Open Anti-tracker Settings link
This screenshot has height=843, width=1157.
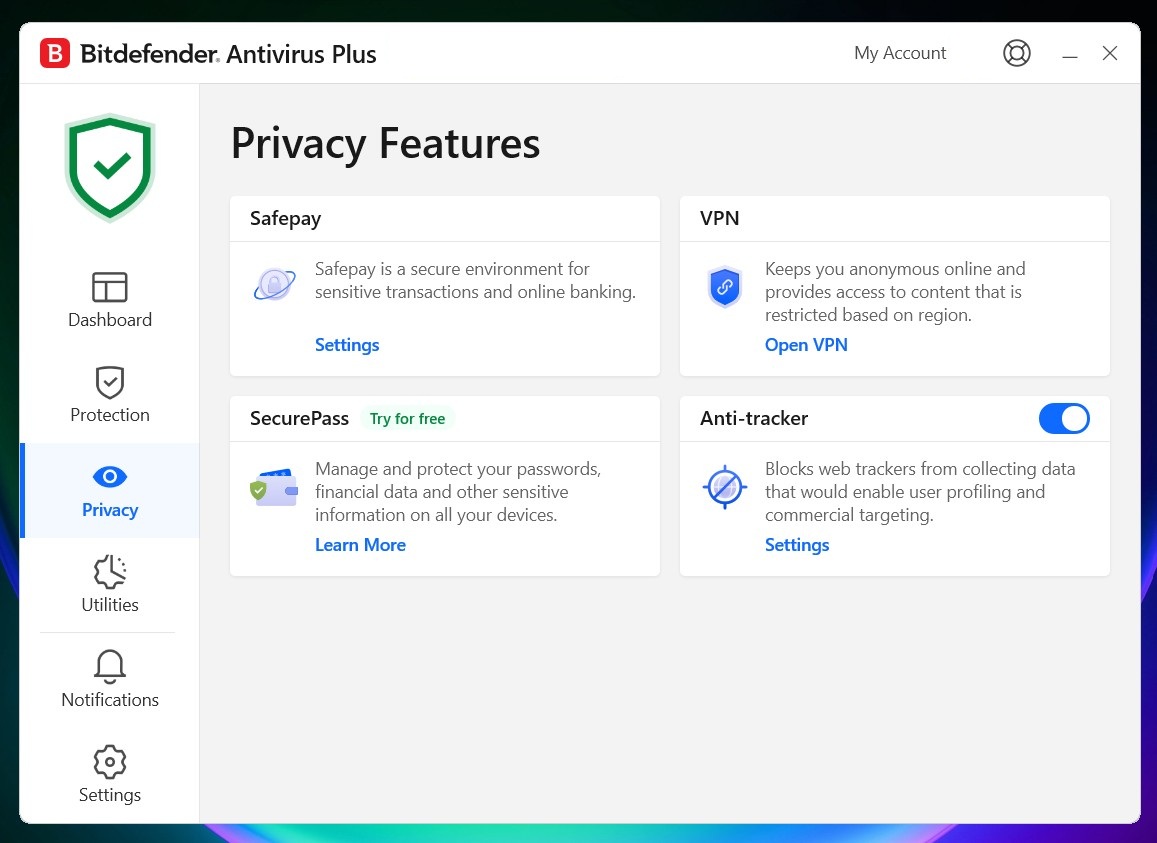(797, 545)
